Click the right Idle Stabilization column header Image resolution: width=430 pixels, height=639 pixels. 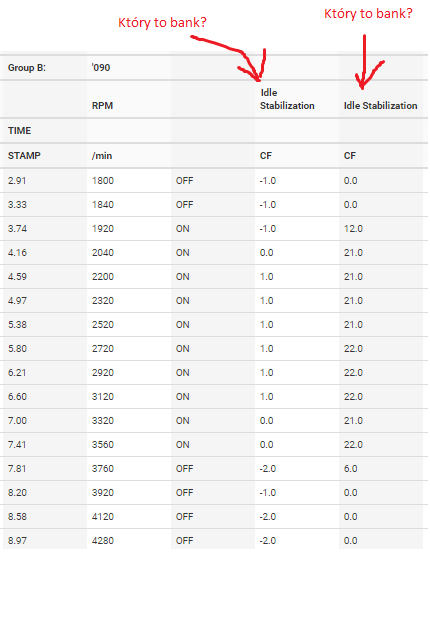(381, 106)
